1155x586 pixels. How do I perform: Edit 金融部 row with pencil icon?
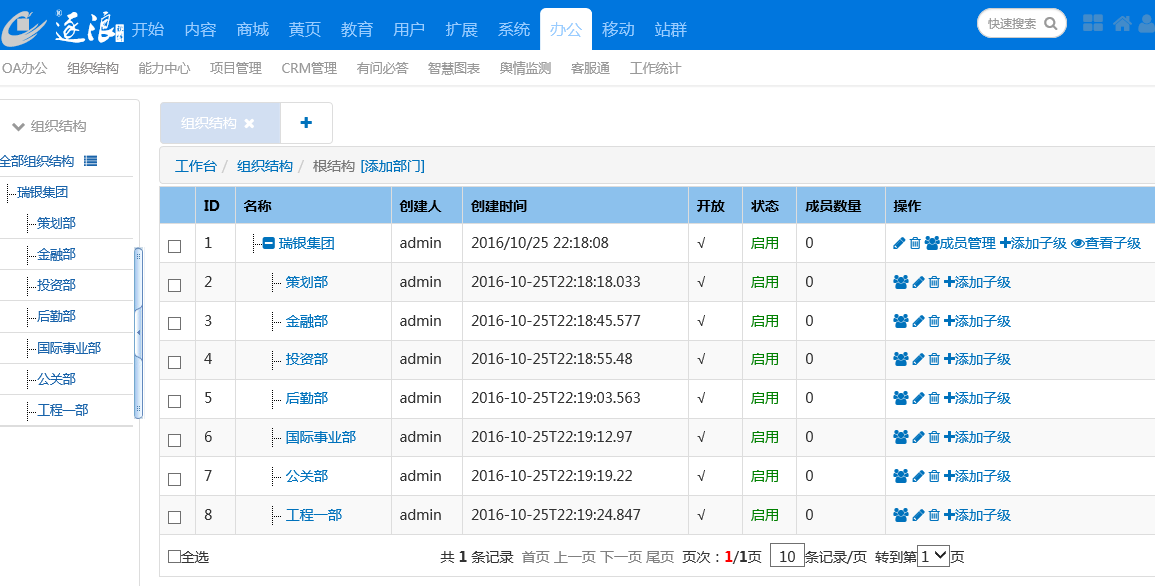click(x=918, y=321)
